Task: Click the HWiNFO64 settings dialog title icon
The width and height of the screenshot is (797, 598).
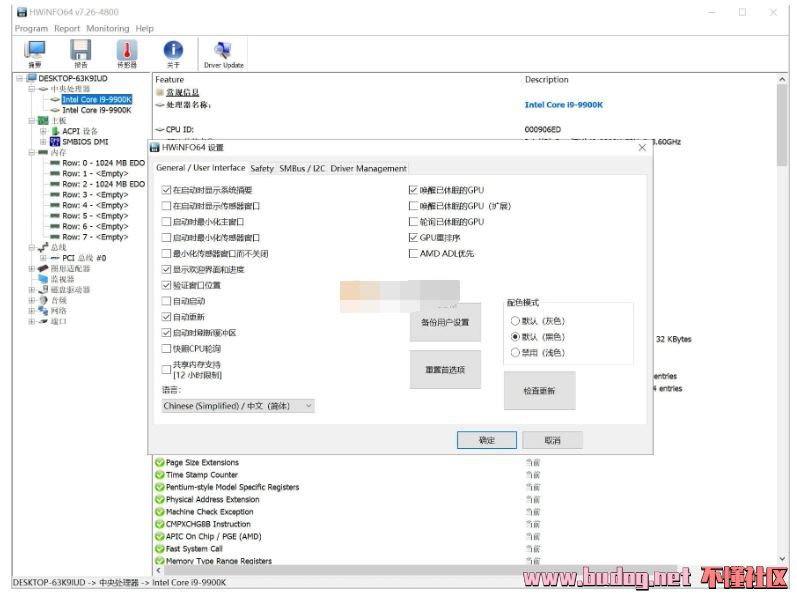Action: pos(155,147)
